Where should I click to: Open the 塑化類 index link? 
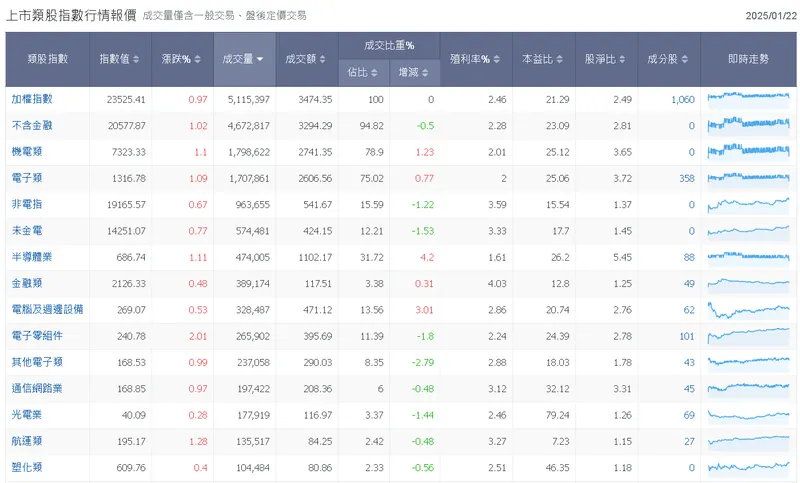click(x=27, y=467)
